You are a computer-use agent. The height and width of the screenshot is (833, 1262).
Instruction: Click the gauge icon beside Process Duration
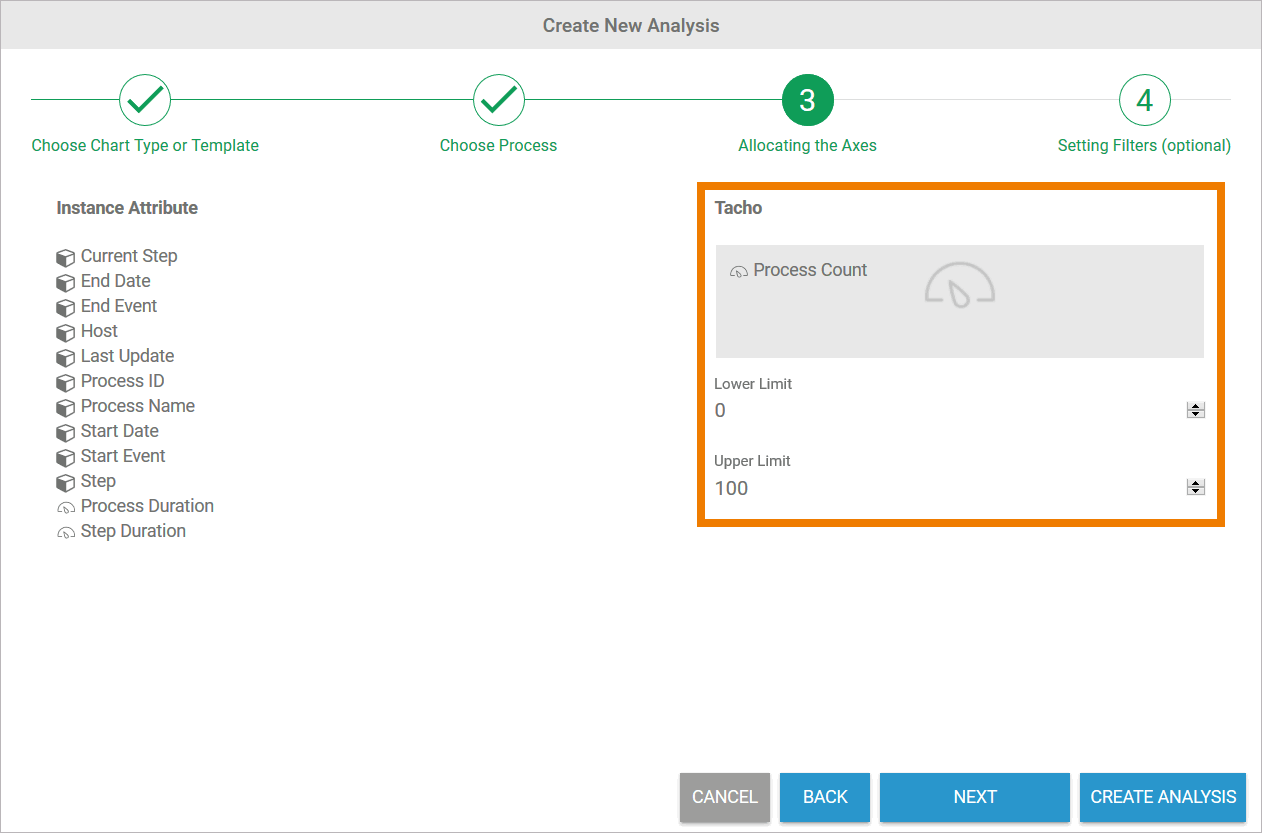click(65, 507)
